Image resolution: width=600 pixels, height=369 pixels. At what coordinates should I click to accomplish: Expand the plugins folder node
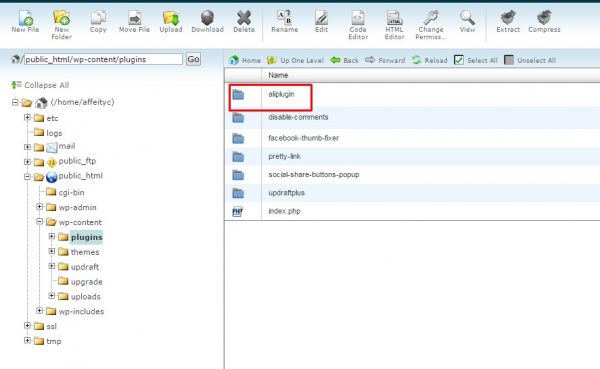tap(52, 236)
